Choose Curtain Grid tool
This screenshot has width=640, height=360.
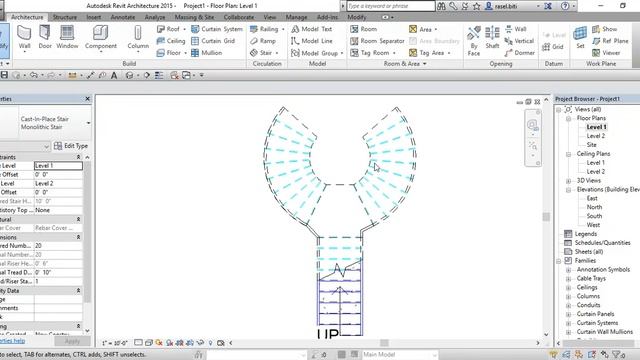[213, 41]
